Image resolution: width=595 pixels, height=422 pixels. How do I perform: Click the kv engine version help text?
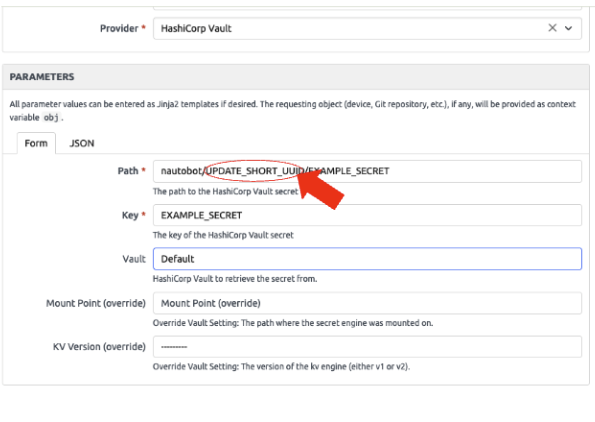coord(281,367)
